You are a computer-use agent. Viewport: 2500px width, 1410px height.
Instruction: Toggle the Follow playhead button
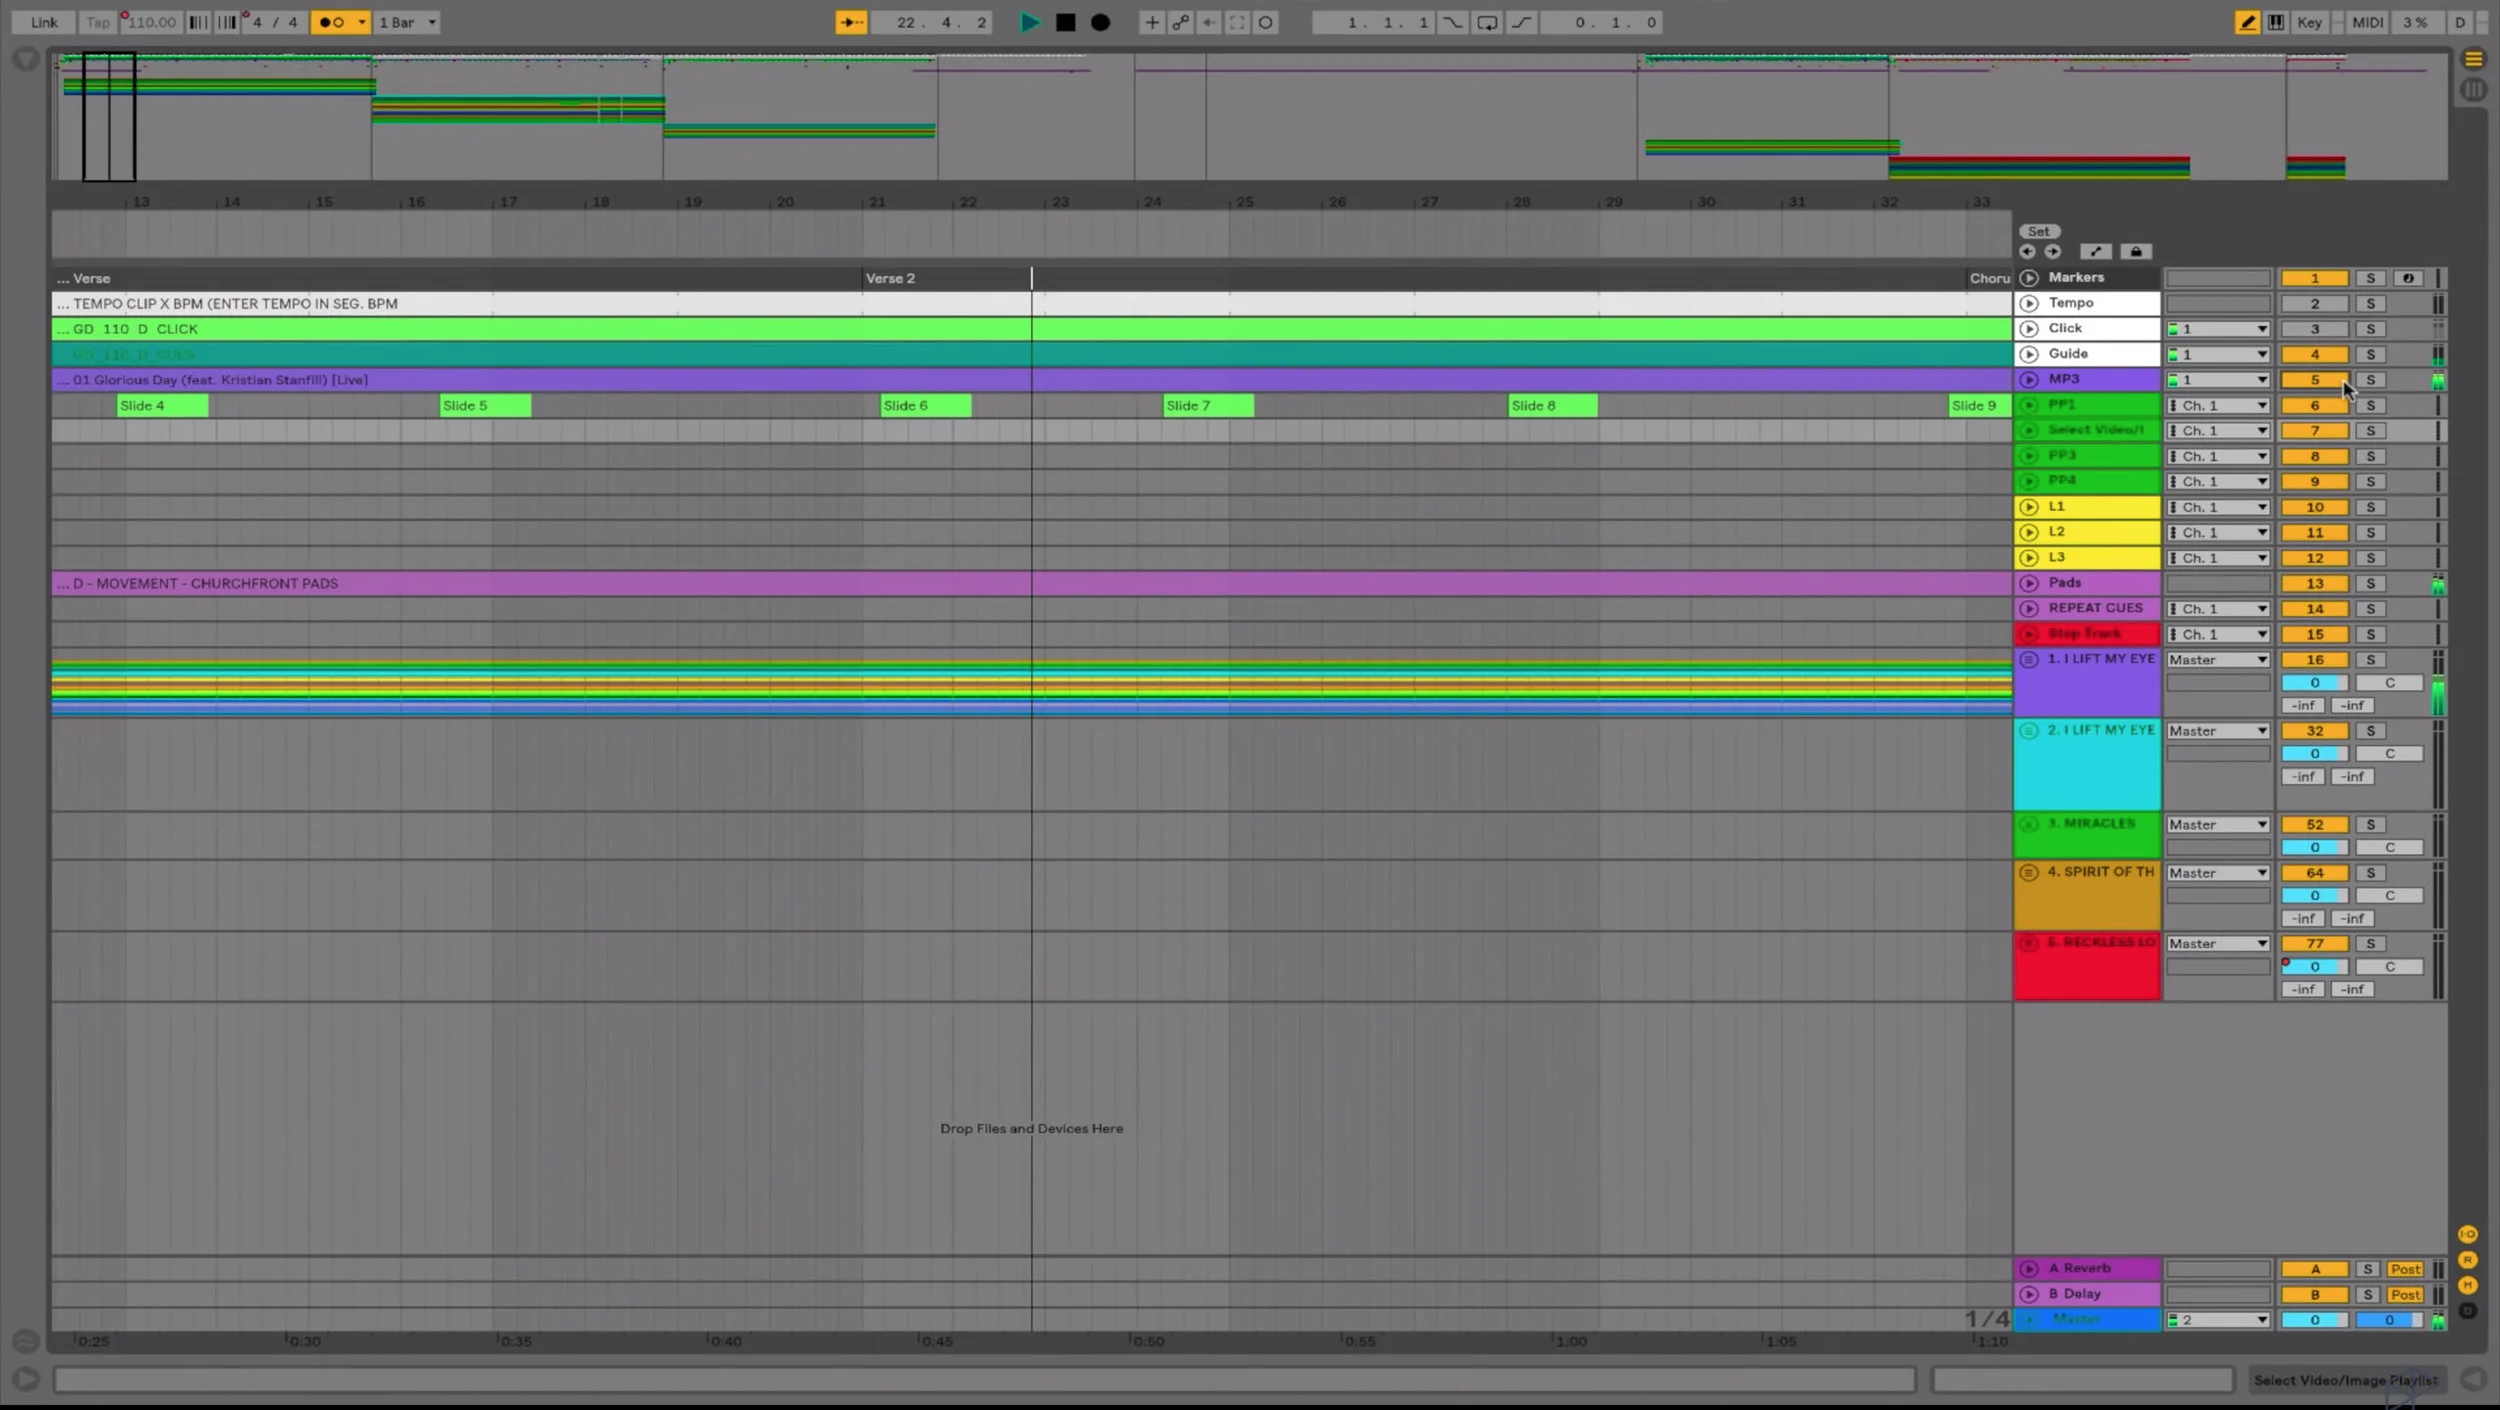[x=851, y=22]
